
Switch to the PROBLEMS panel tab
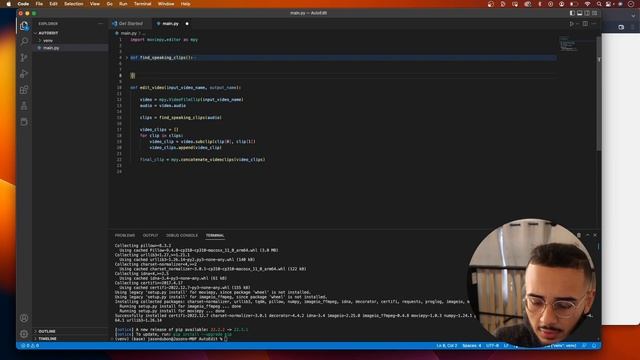[x=125, y=236]
